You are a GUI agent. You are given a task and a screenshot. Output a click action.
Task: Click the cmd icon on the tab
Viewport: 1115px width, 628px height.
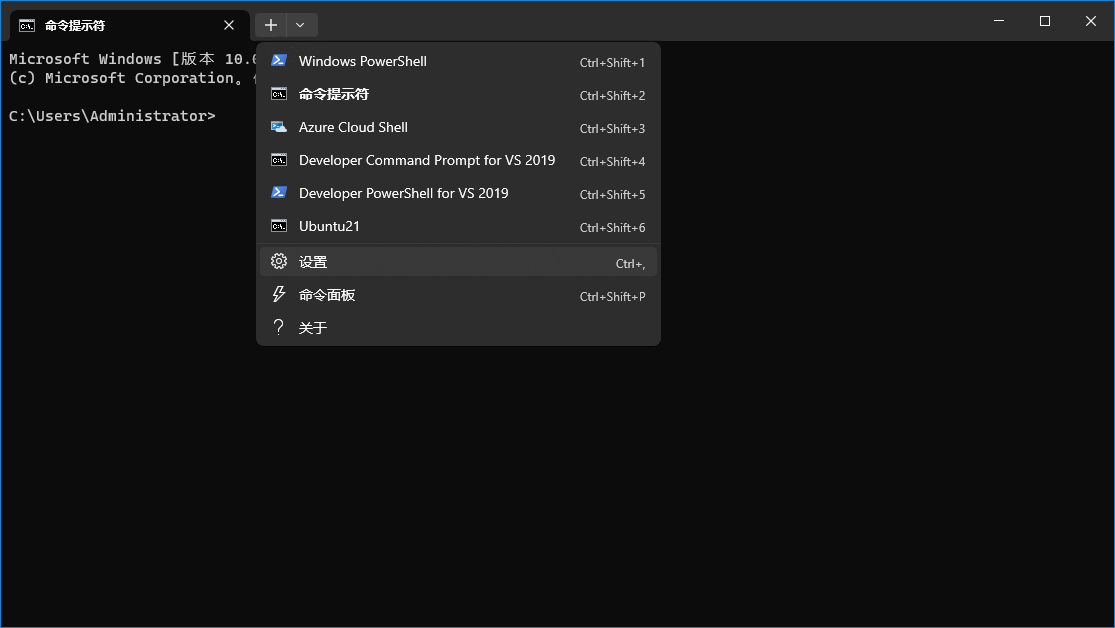[27, 26]
